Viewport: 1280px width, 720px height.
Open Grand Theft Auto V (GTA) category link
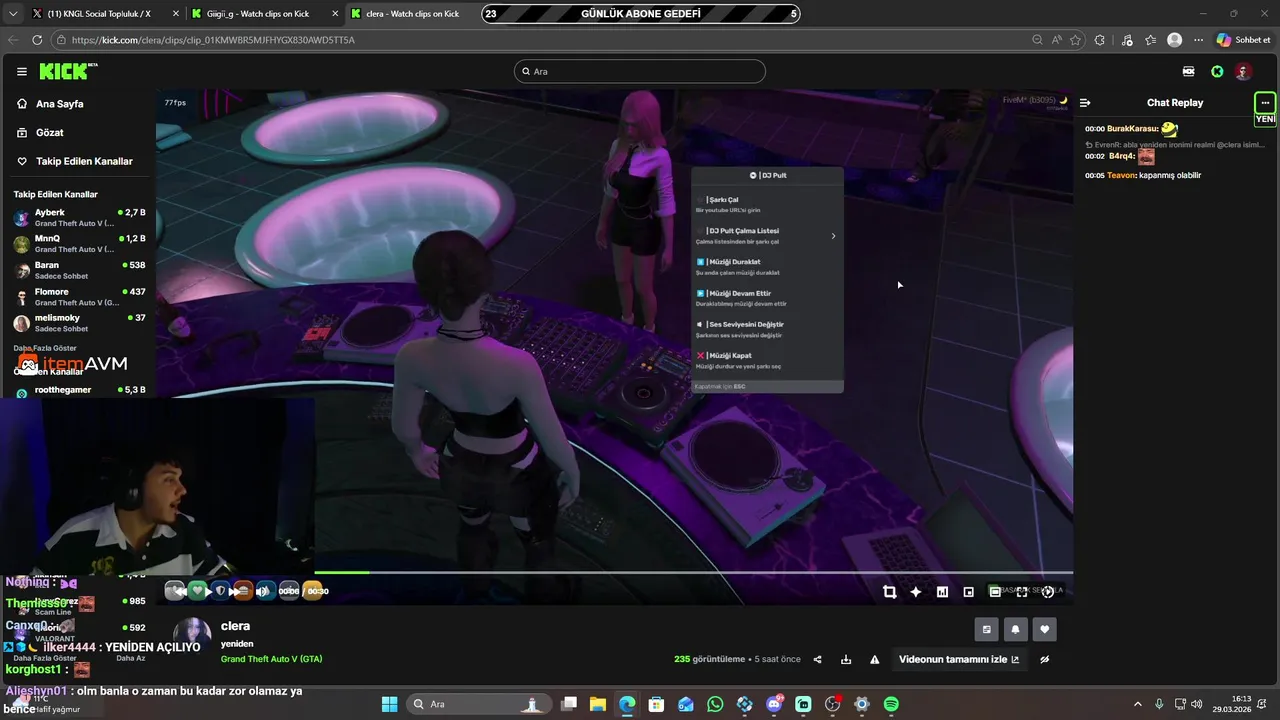pos(271,659)
